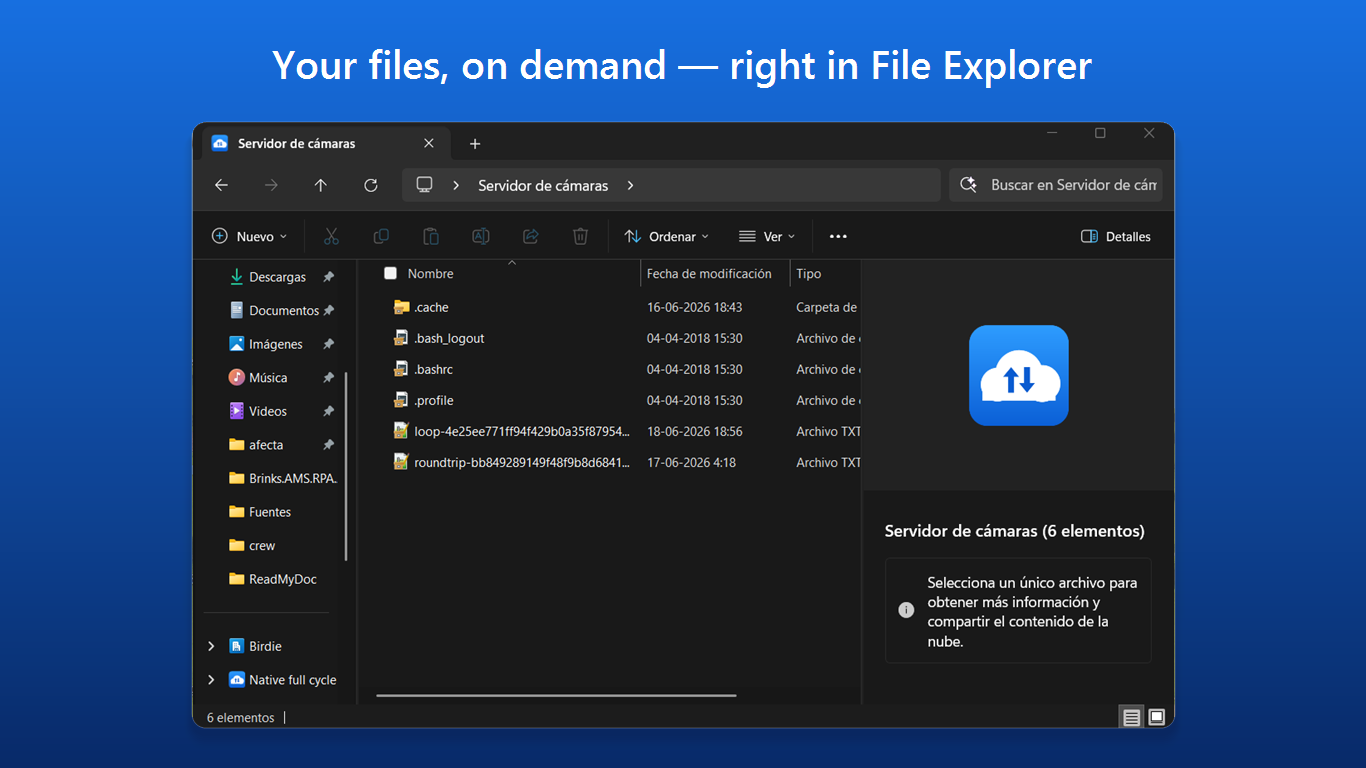Open a new tab with plus button
1366x768 pixels.
475,144
